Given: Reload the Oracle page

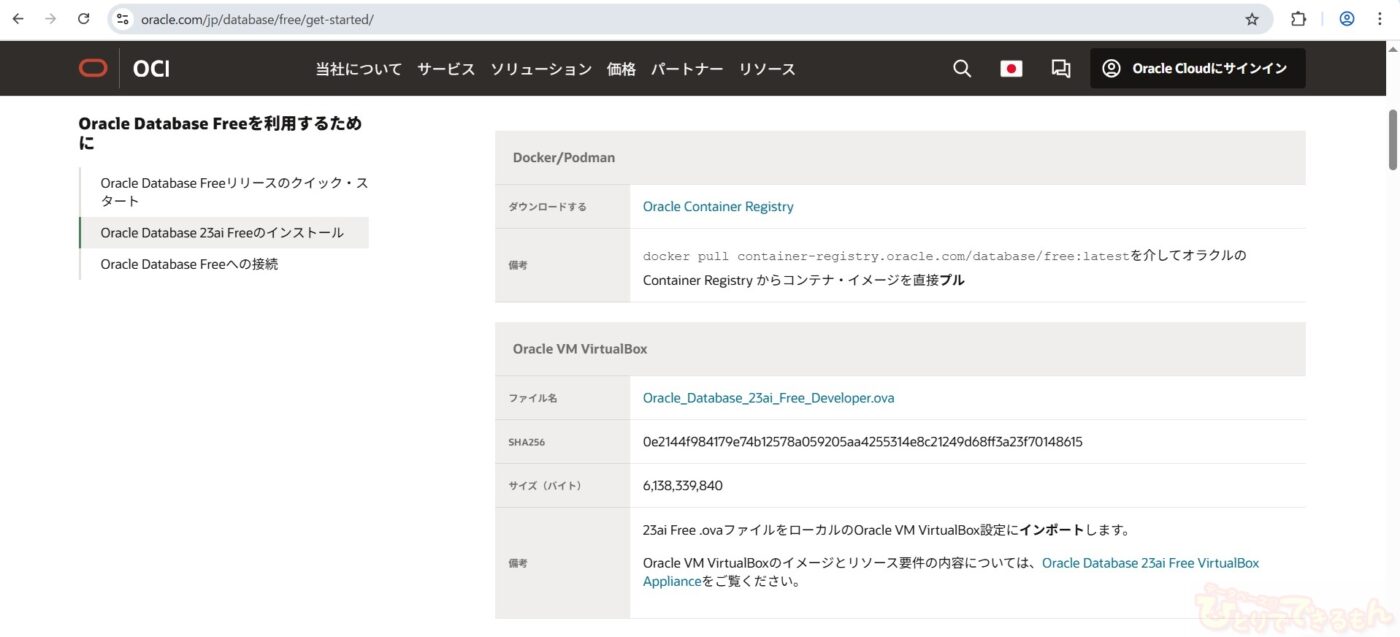Looking at the screenshot, I should 84,19.
